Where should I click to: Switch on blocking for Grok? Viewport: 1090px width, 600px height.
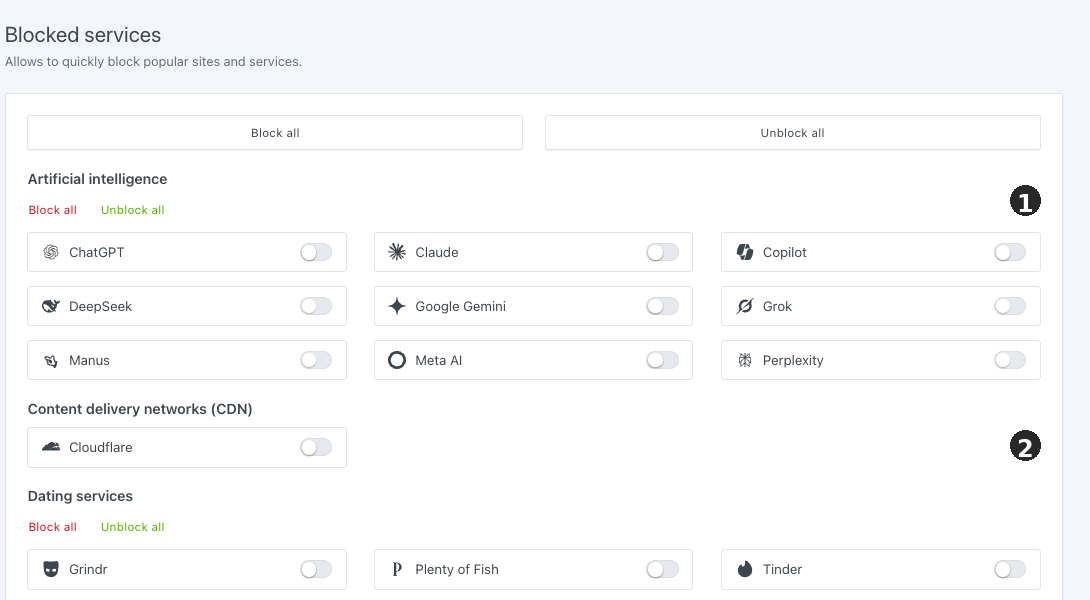point(1010,307)
